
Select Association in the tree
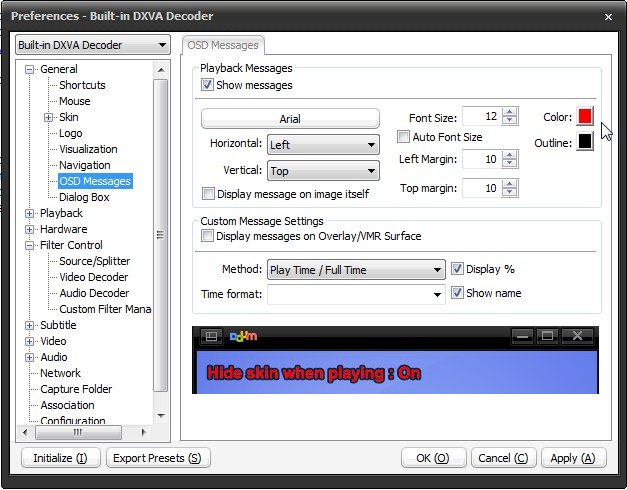tap(67, 405)
